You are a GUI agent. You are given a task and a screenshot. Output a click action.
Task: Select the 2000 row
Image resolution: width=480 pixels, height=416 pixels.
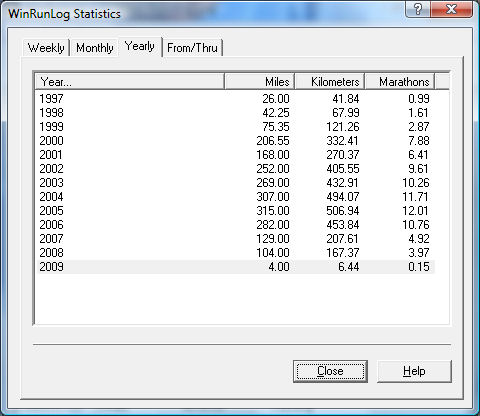coord(236,141)
